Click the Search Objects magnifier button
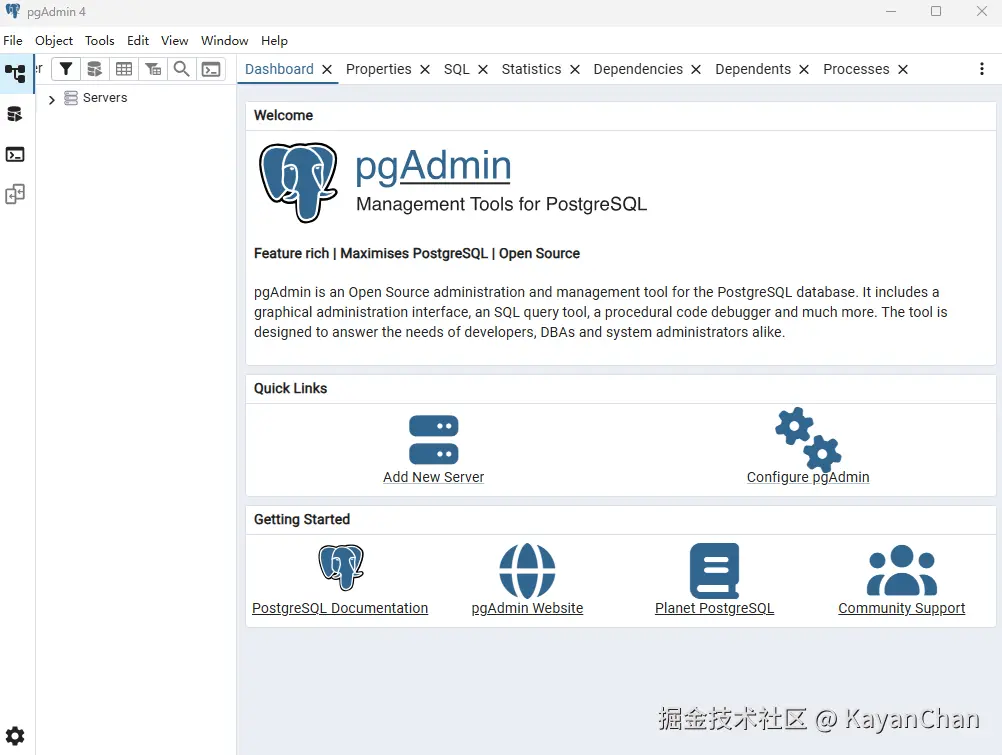Screen dimensions: 1002x755 click(x=181, y=69)
